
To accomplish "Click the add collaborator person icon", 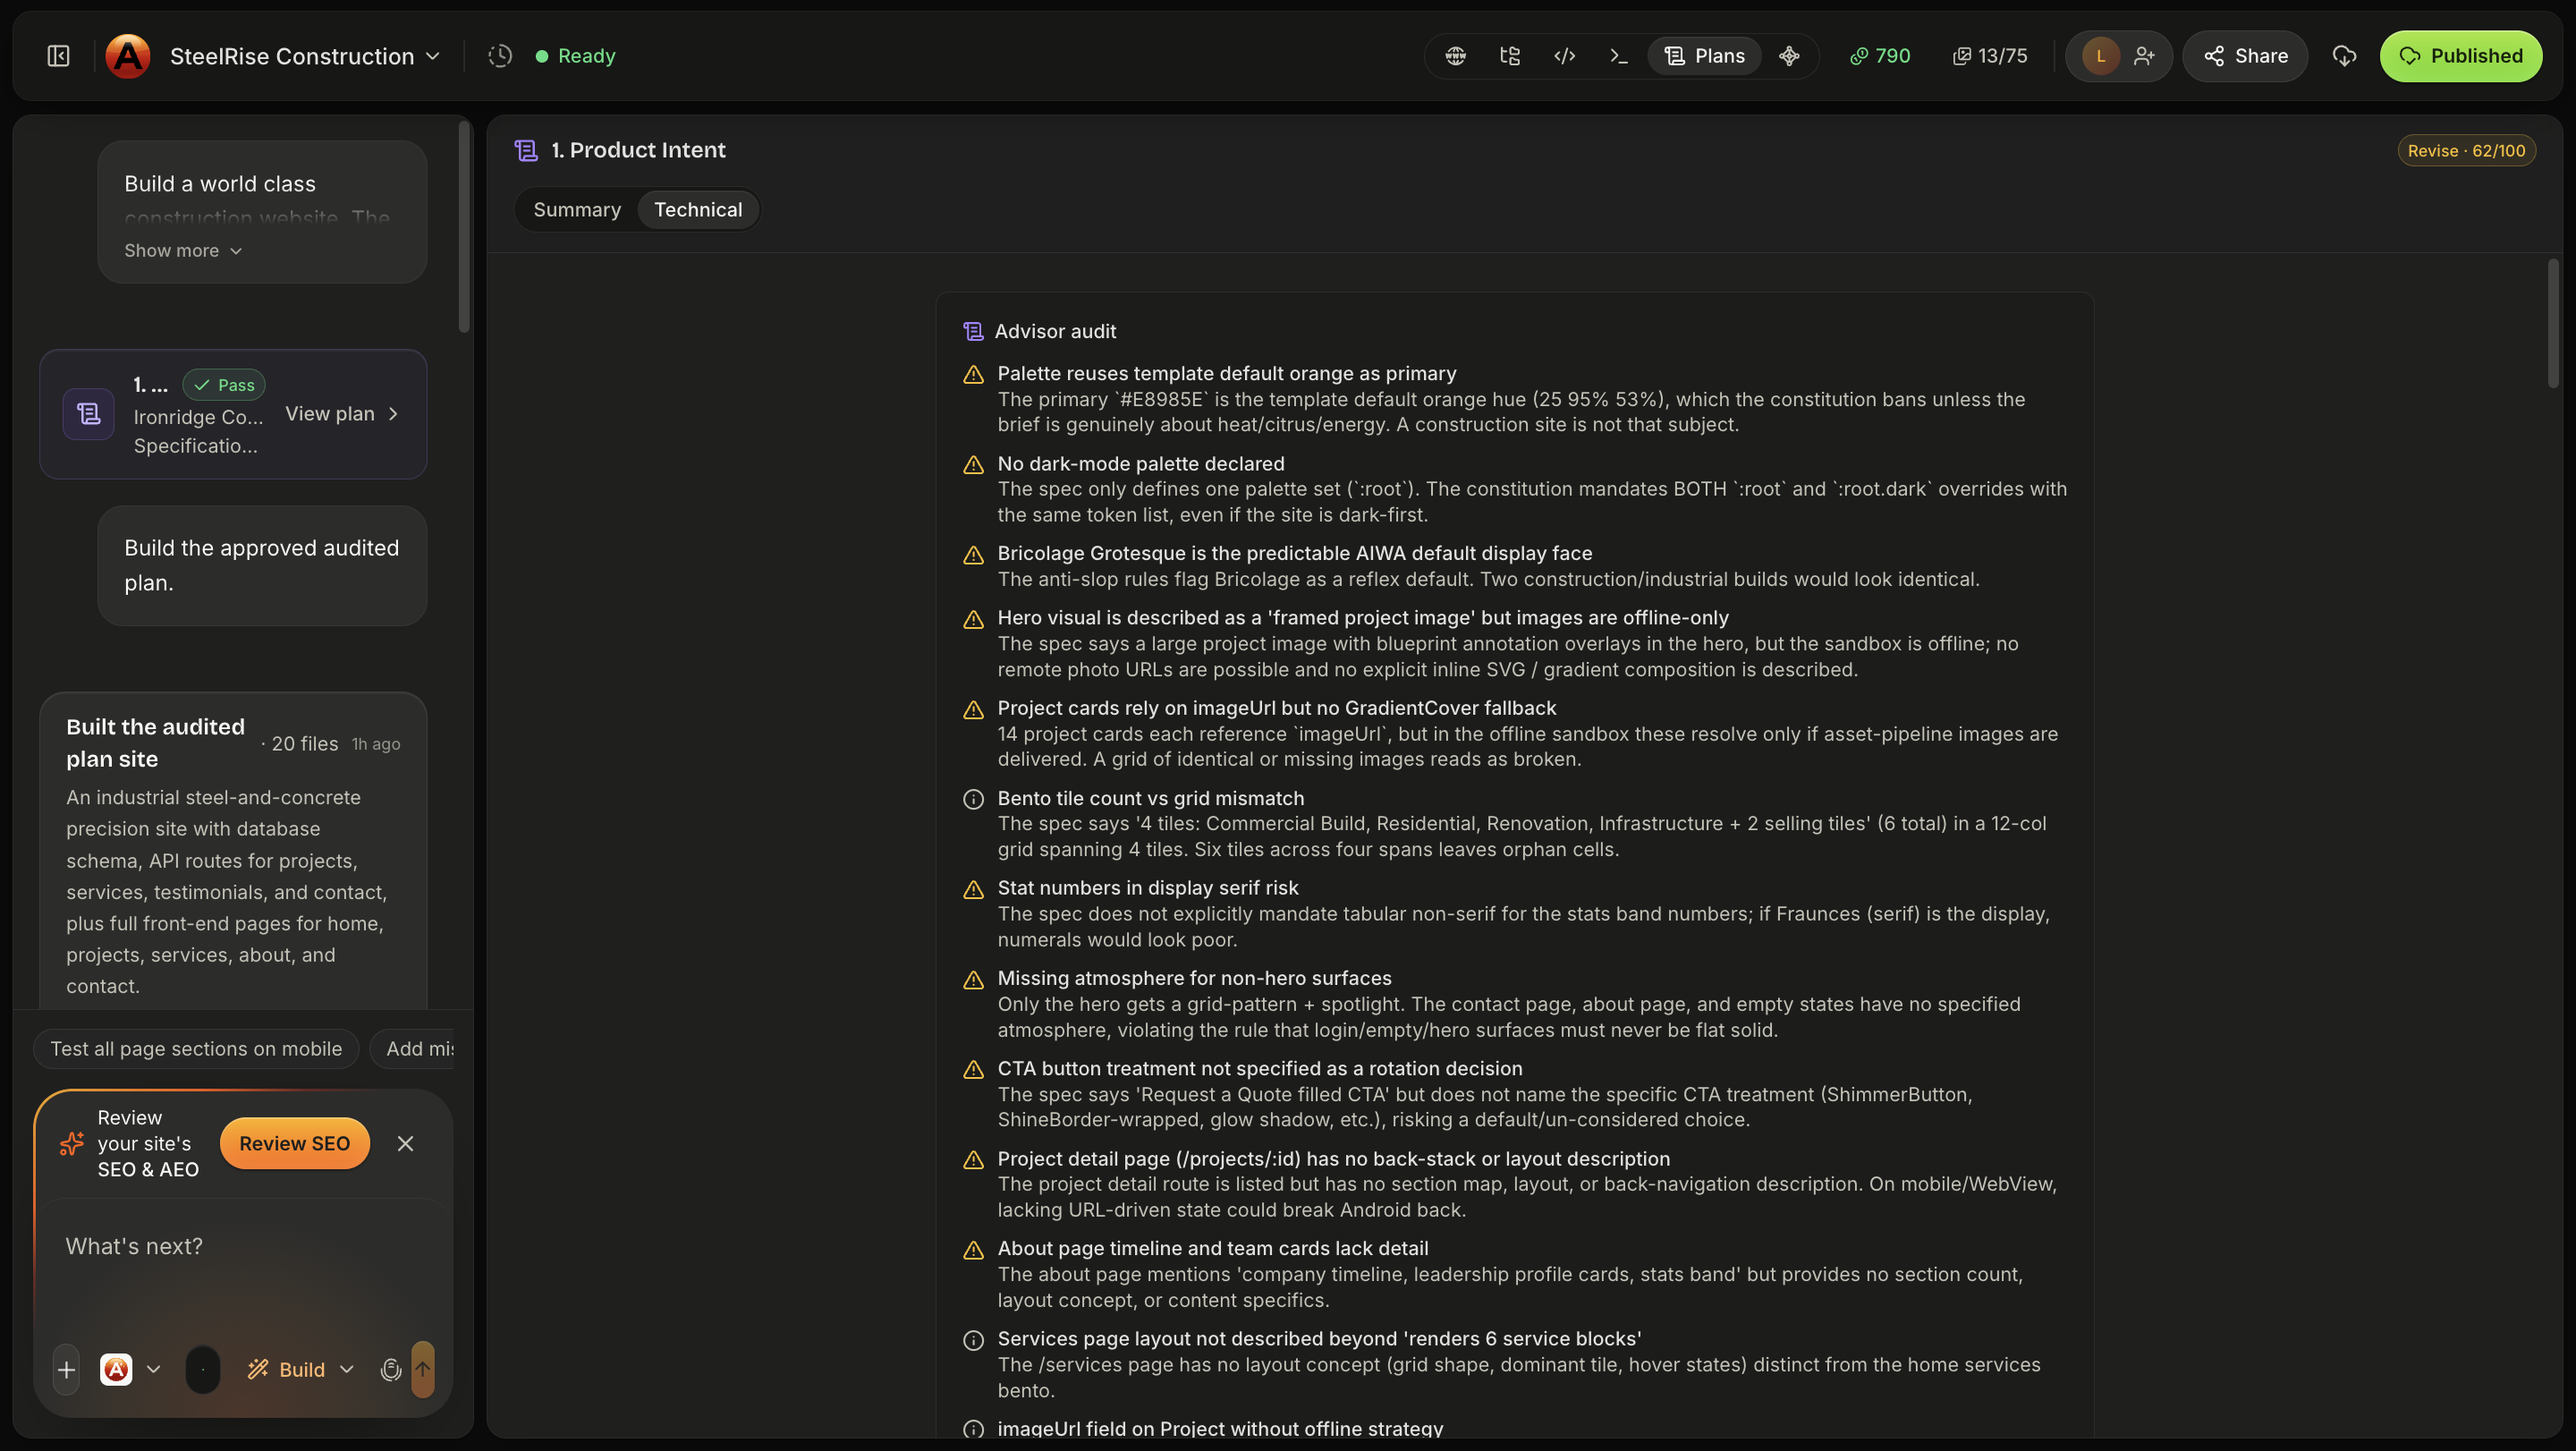I will (2144, 56).
